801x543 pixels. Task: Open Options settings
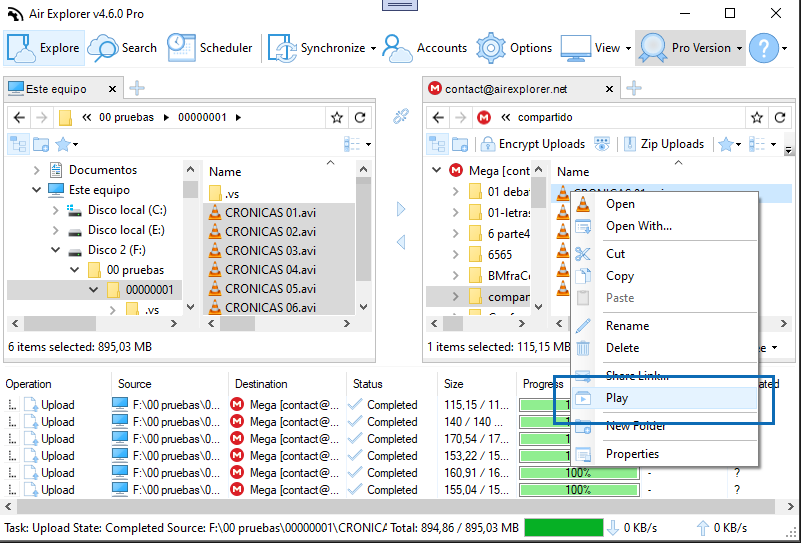[514, 48]
